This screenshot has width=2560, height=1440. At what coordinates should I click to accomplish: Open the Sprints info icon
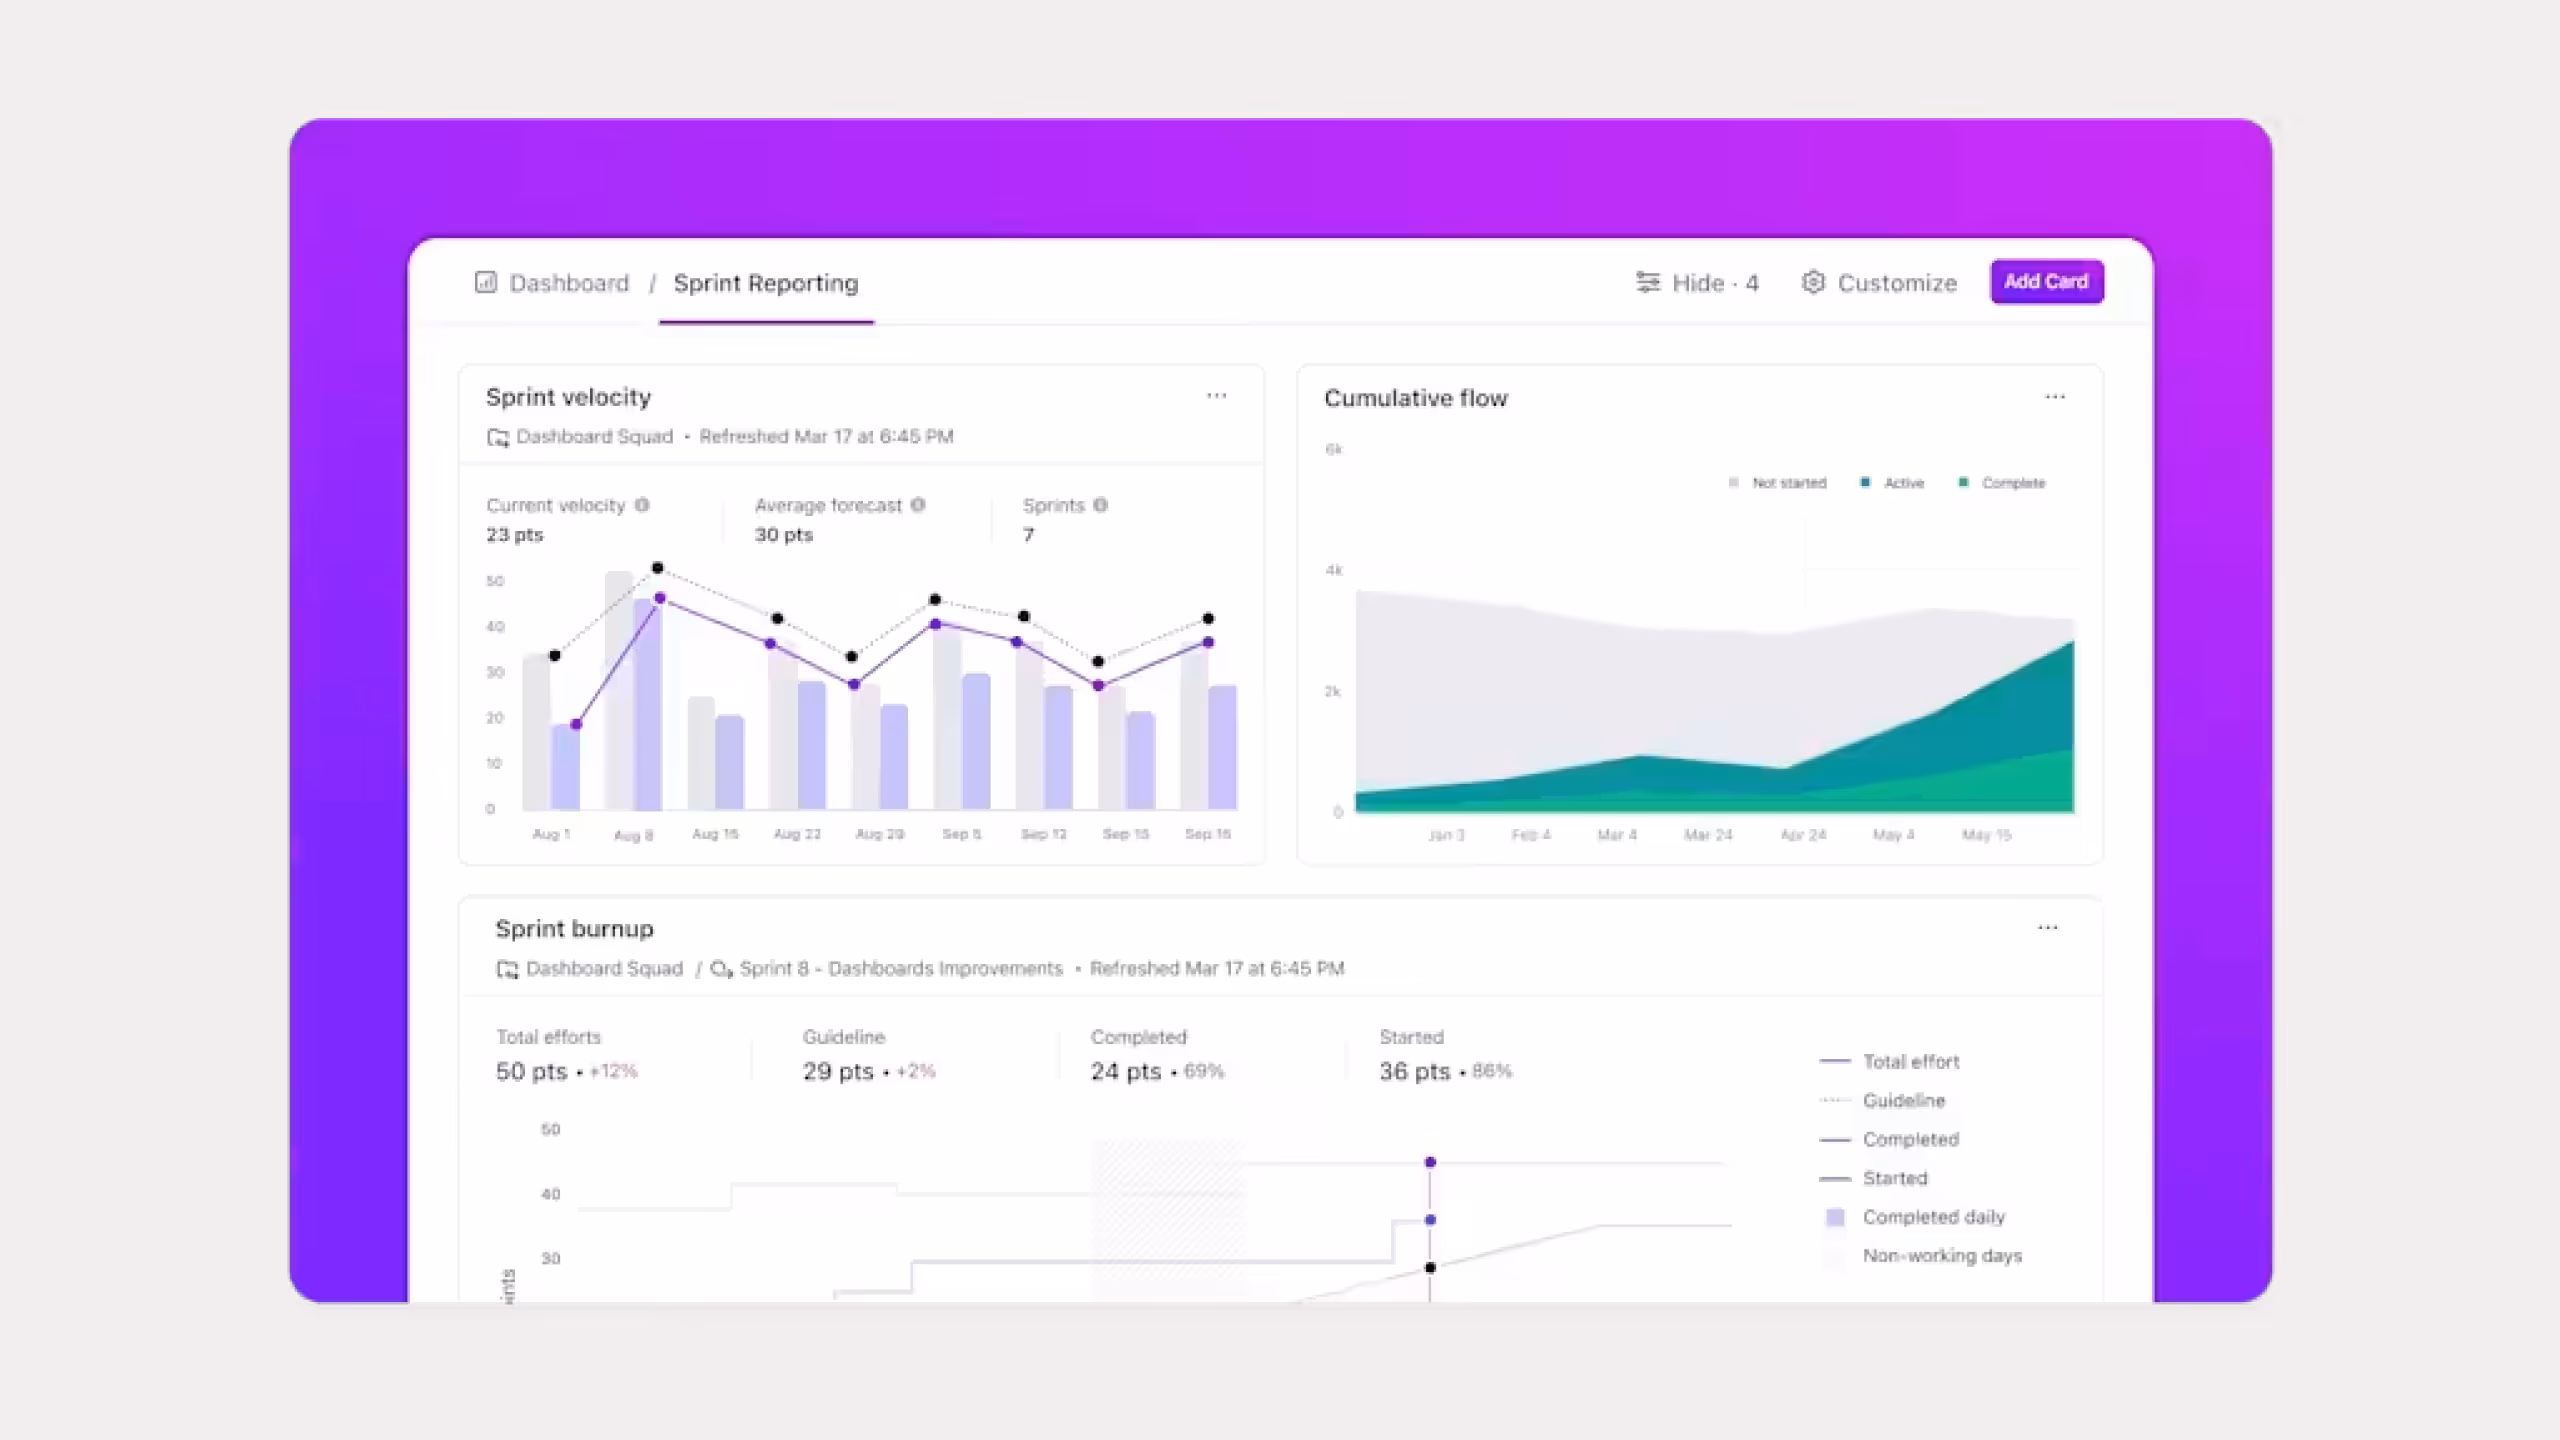tap(1099, 505)
